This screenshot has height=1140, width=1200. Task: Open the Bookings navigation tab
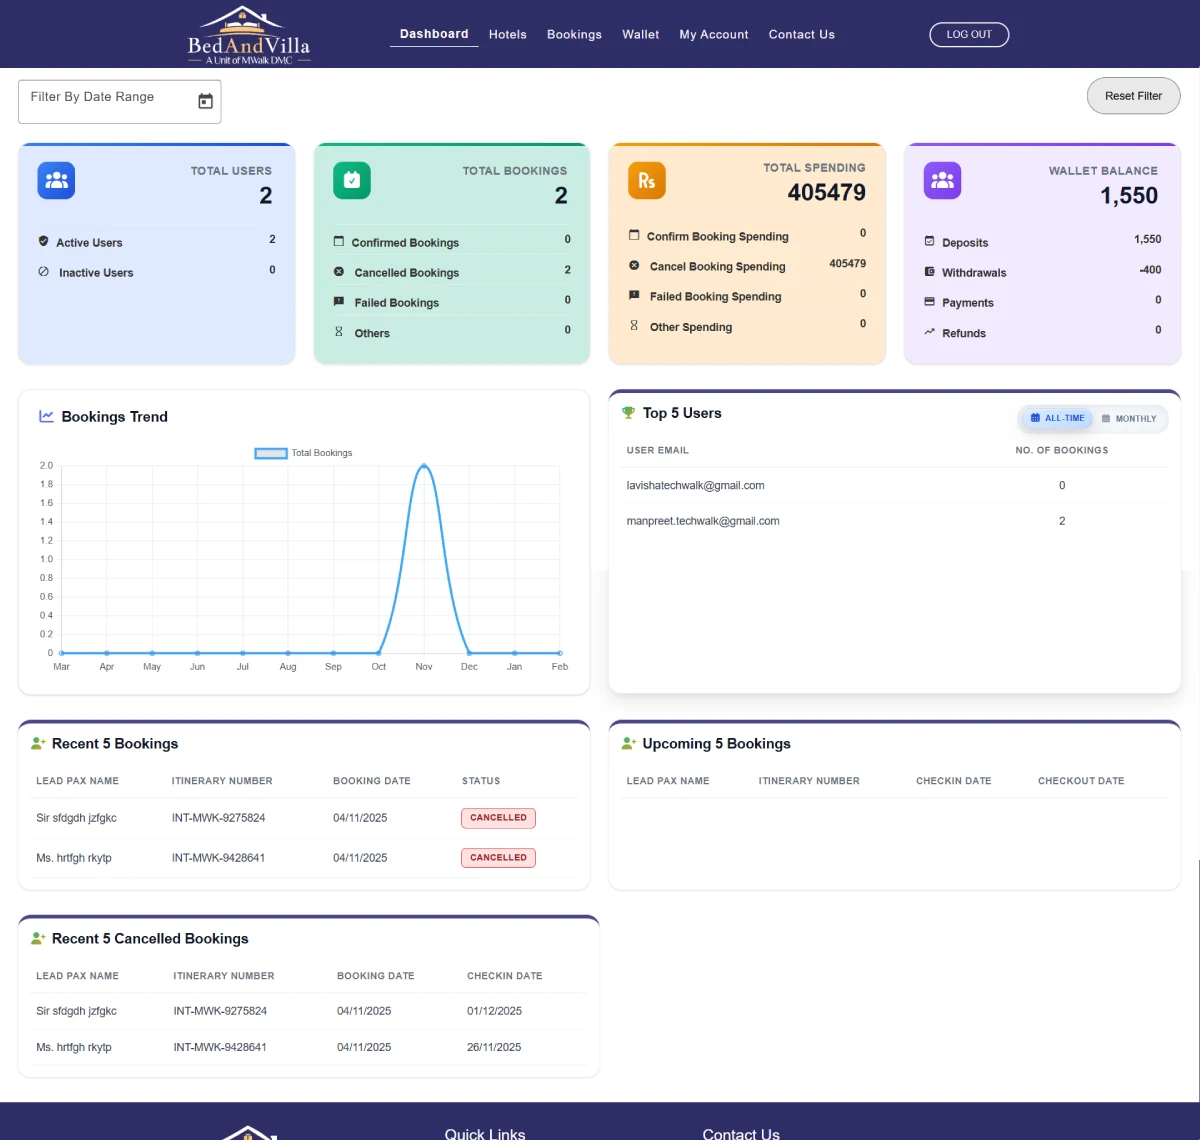pos(574,35)
